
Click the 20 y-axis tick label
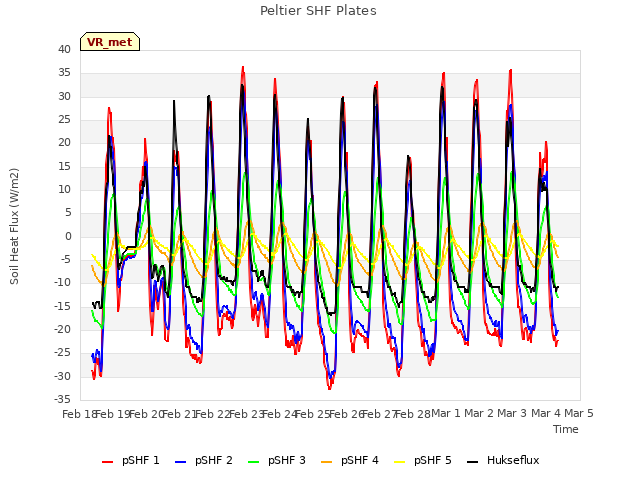tap(64, 142)
